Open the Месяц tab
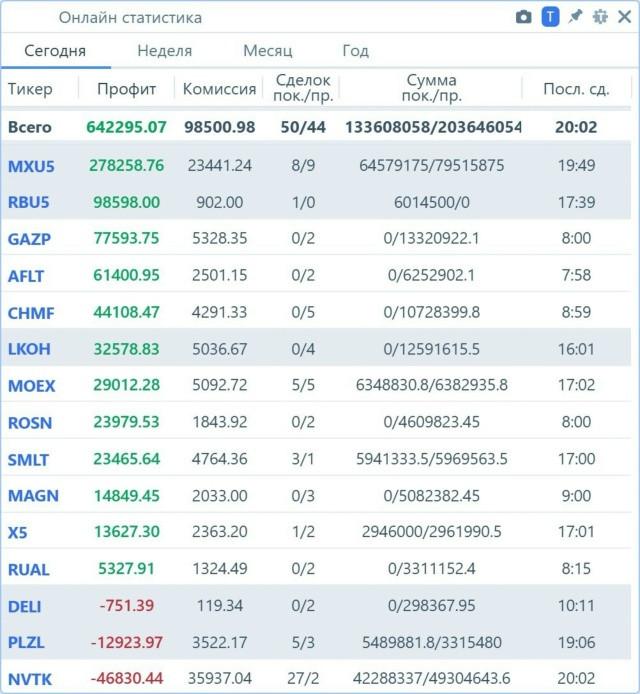Image resolution: width=640 pixels, height=694 pixels. (x=268, y=51)
